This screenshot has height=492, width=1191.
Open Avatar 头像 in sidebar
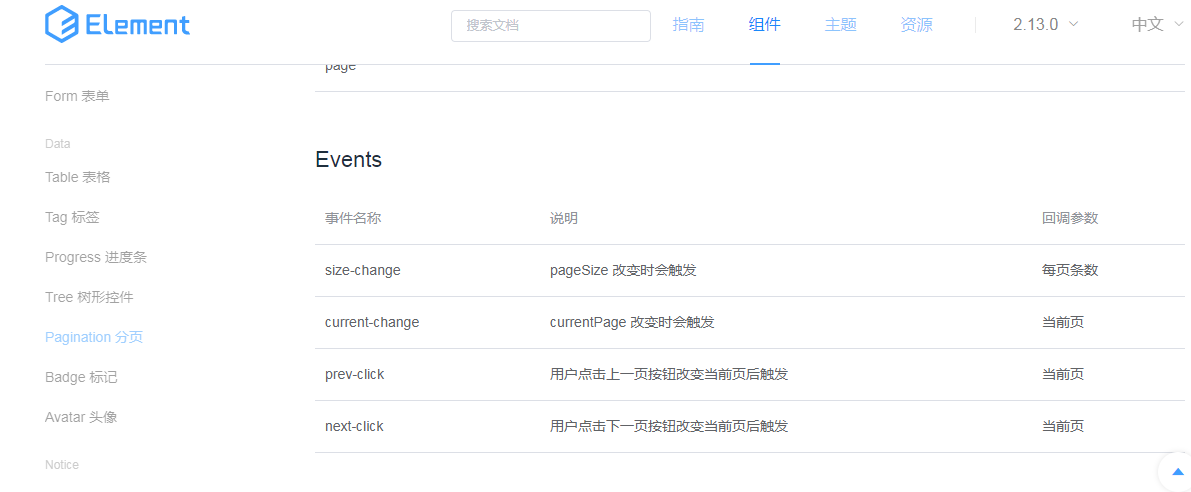[81, 417]
